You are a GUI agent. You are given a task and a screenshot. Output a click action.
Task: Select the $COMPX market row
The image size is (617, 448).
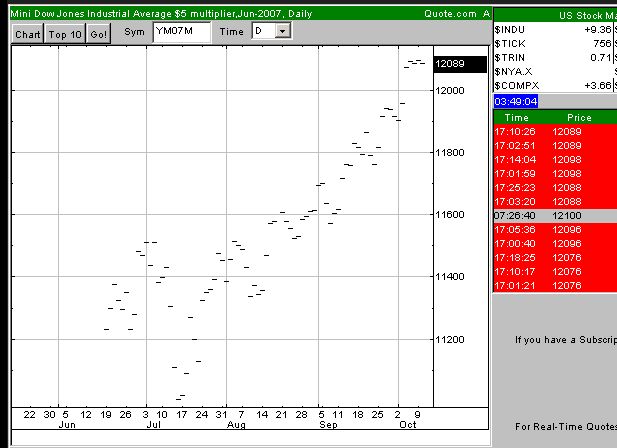(x=553, y=86)
